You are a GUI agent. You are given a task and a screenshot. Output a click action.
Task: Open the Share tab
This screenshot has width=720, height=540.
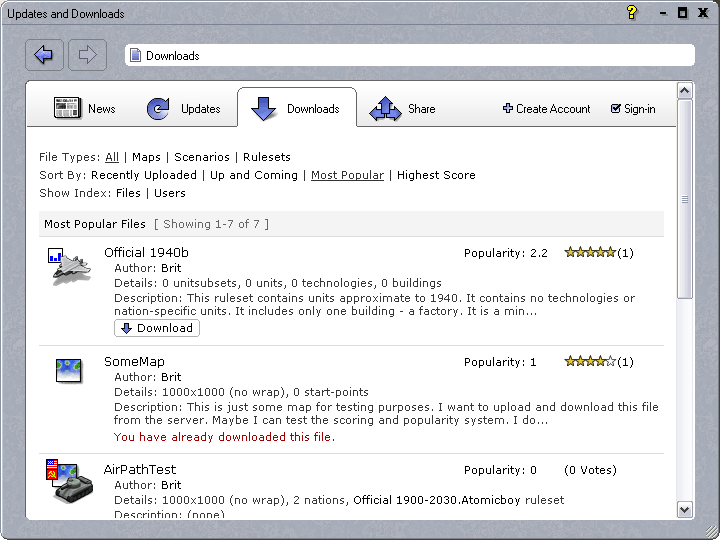pos(403,109)
